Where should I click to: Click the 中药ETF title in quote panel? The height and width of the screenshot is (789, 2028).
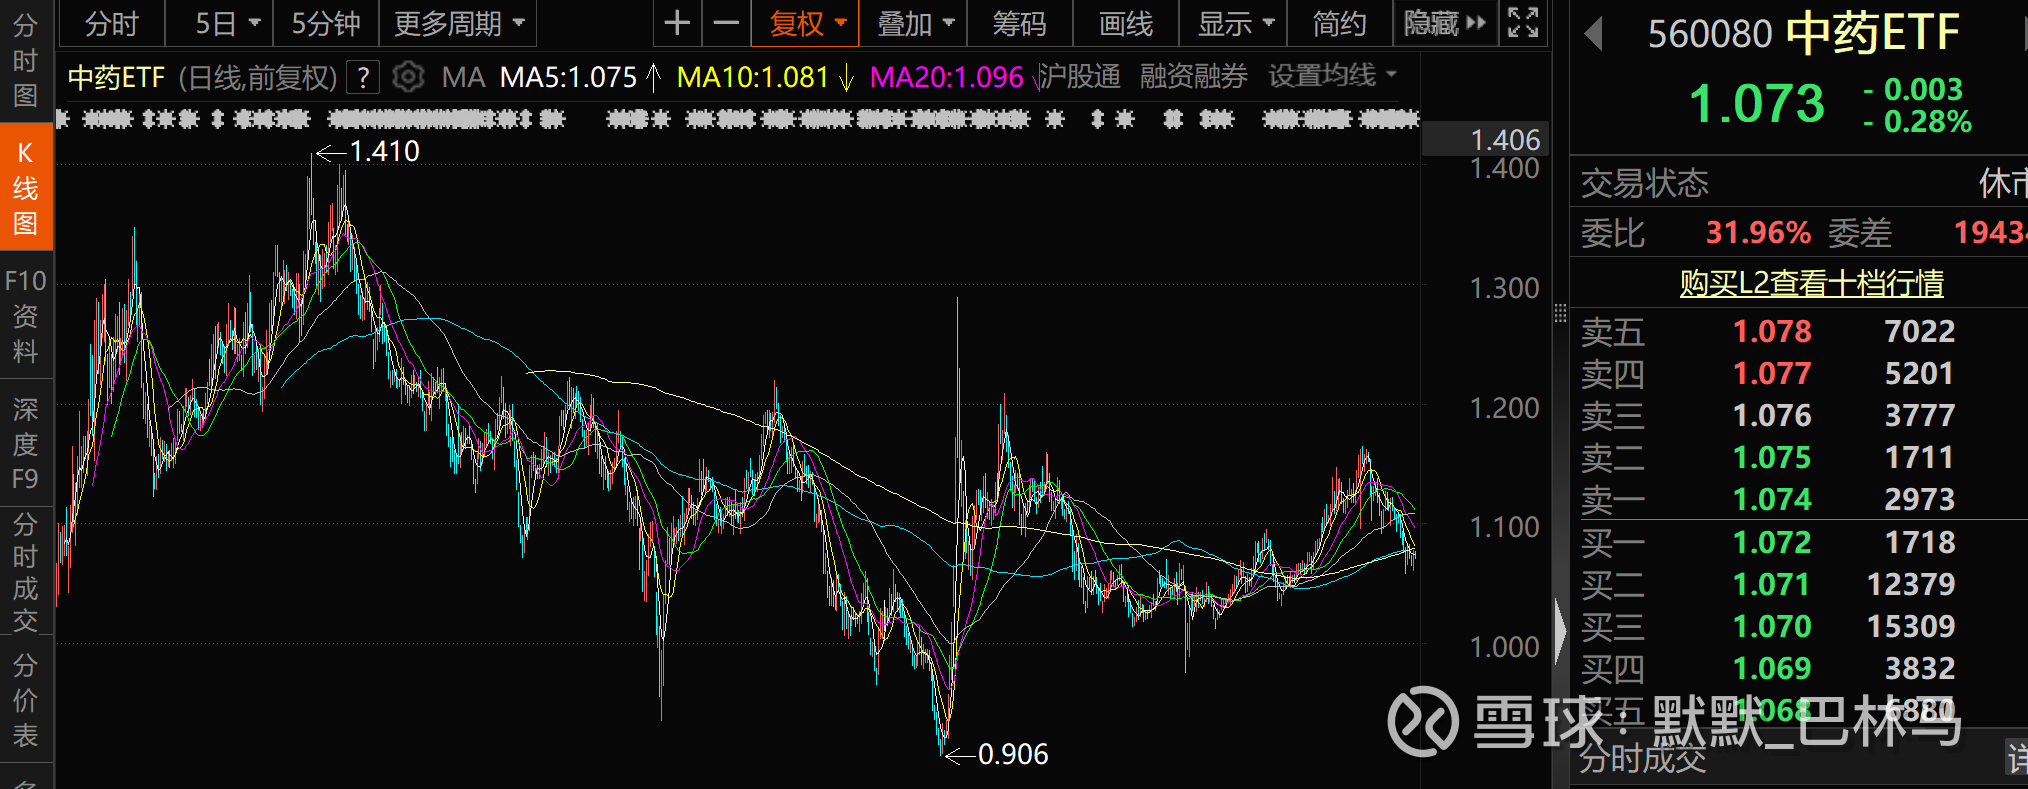coord(1872,34)
